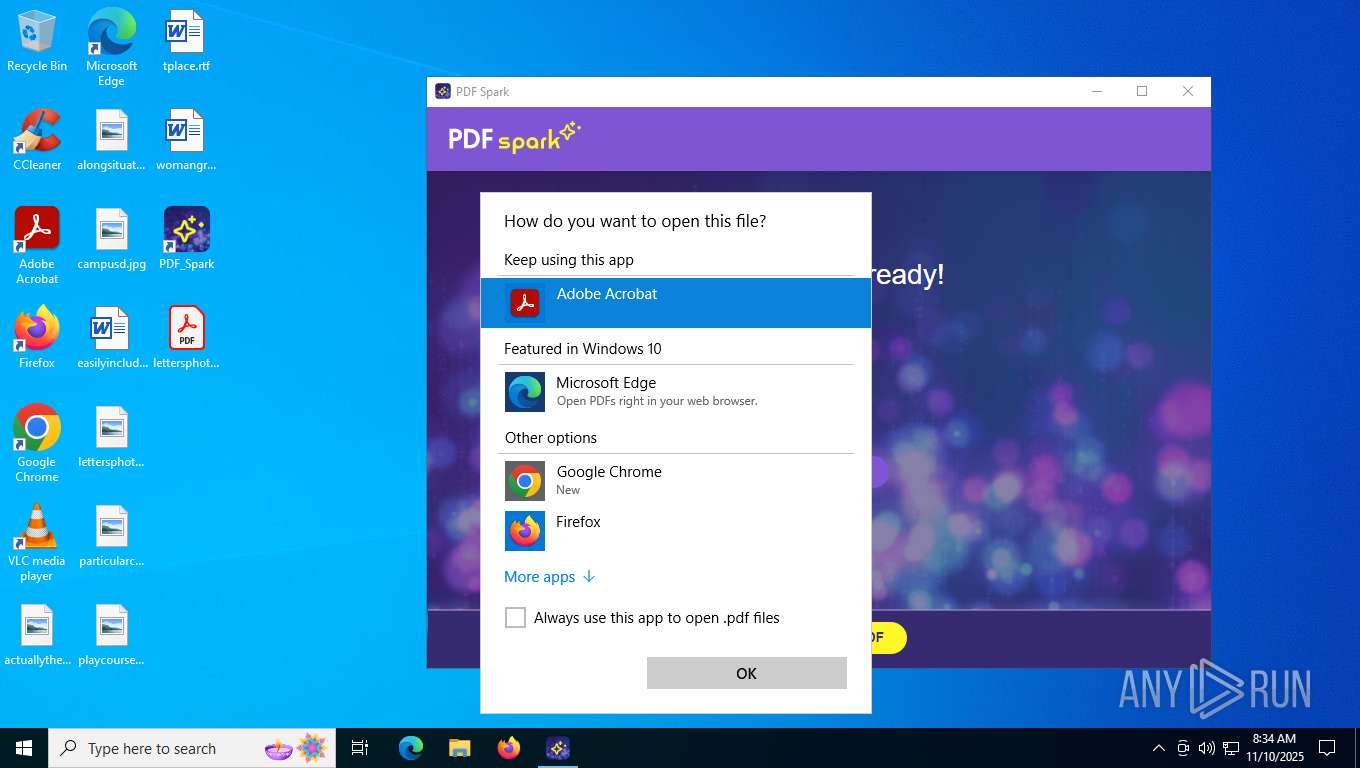Pick Google Chrome from Other options

pyautogui.click(x=676, y=481)
